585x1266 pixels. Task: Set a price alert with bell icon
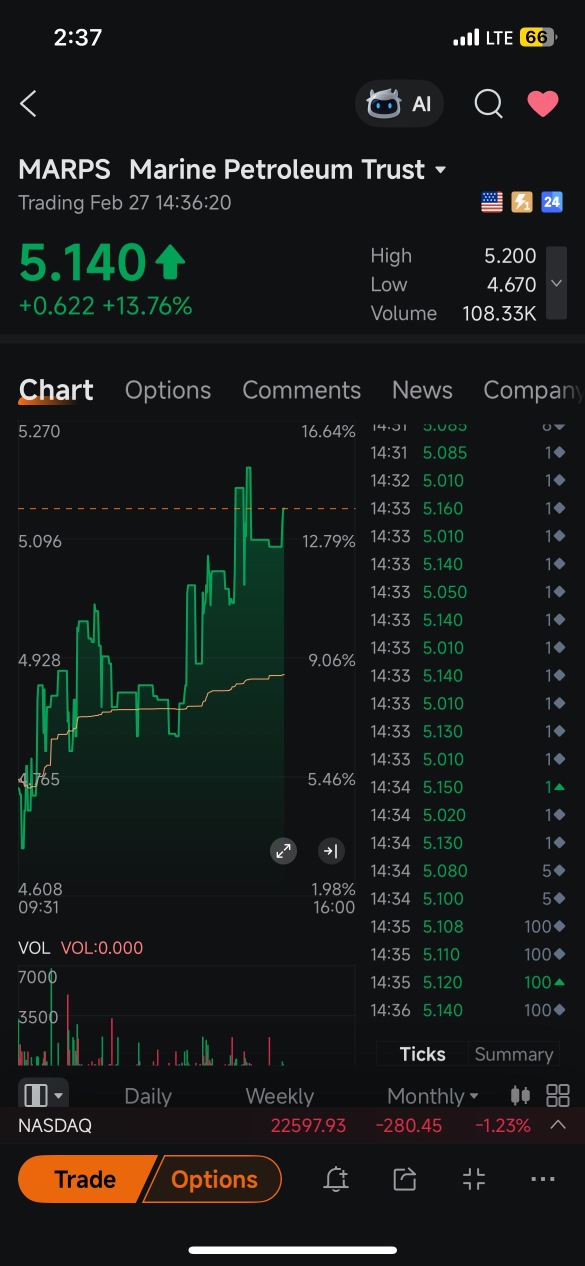coord(336,1180)
